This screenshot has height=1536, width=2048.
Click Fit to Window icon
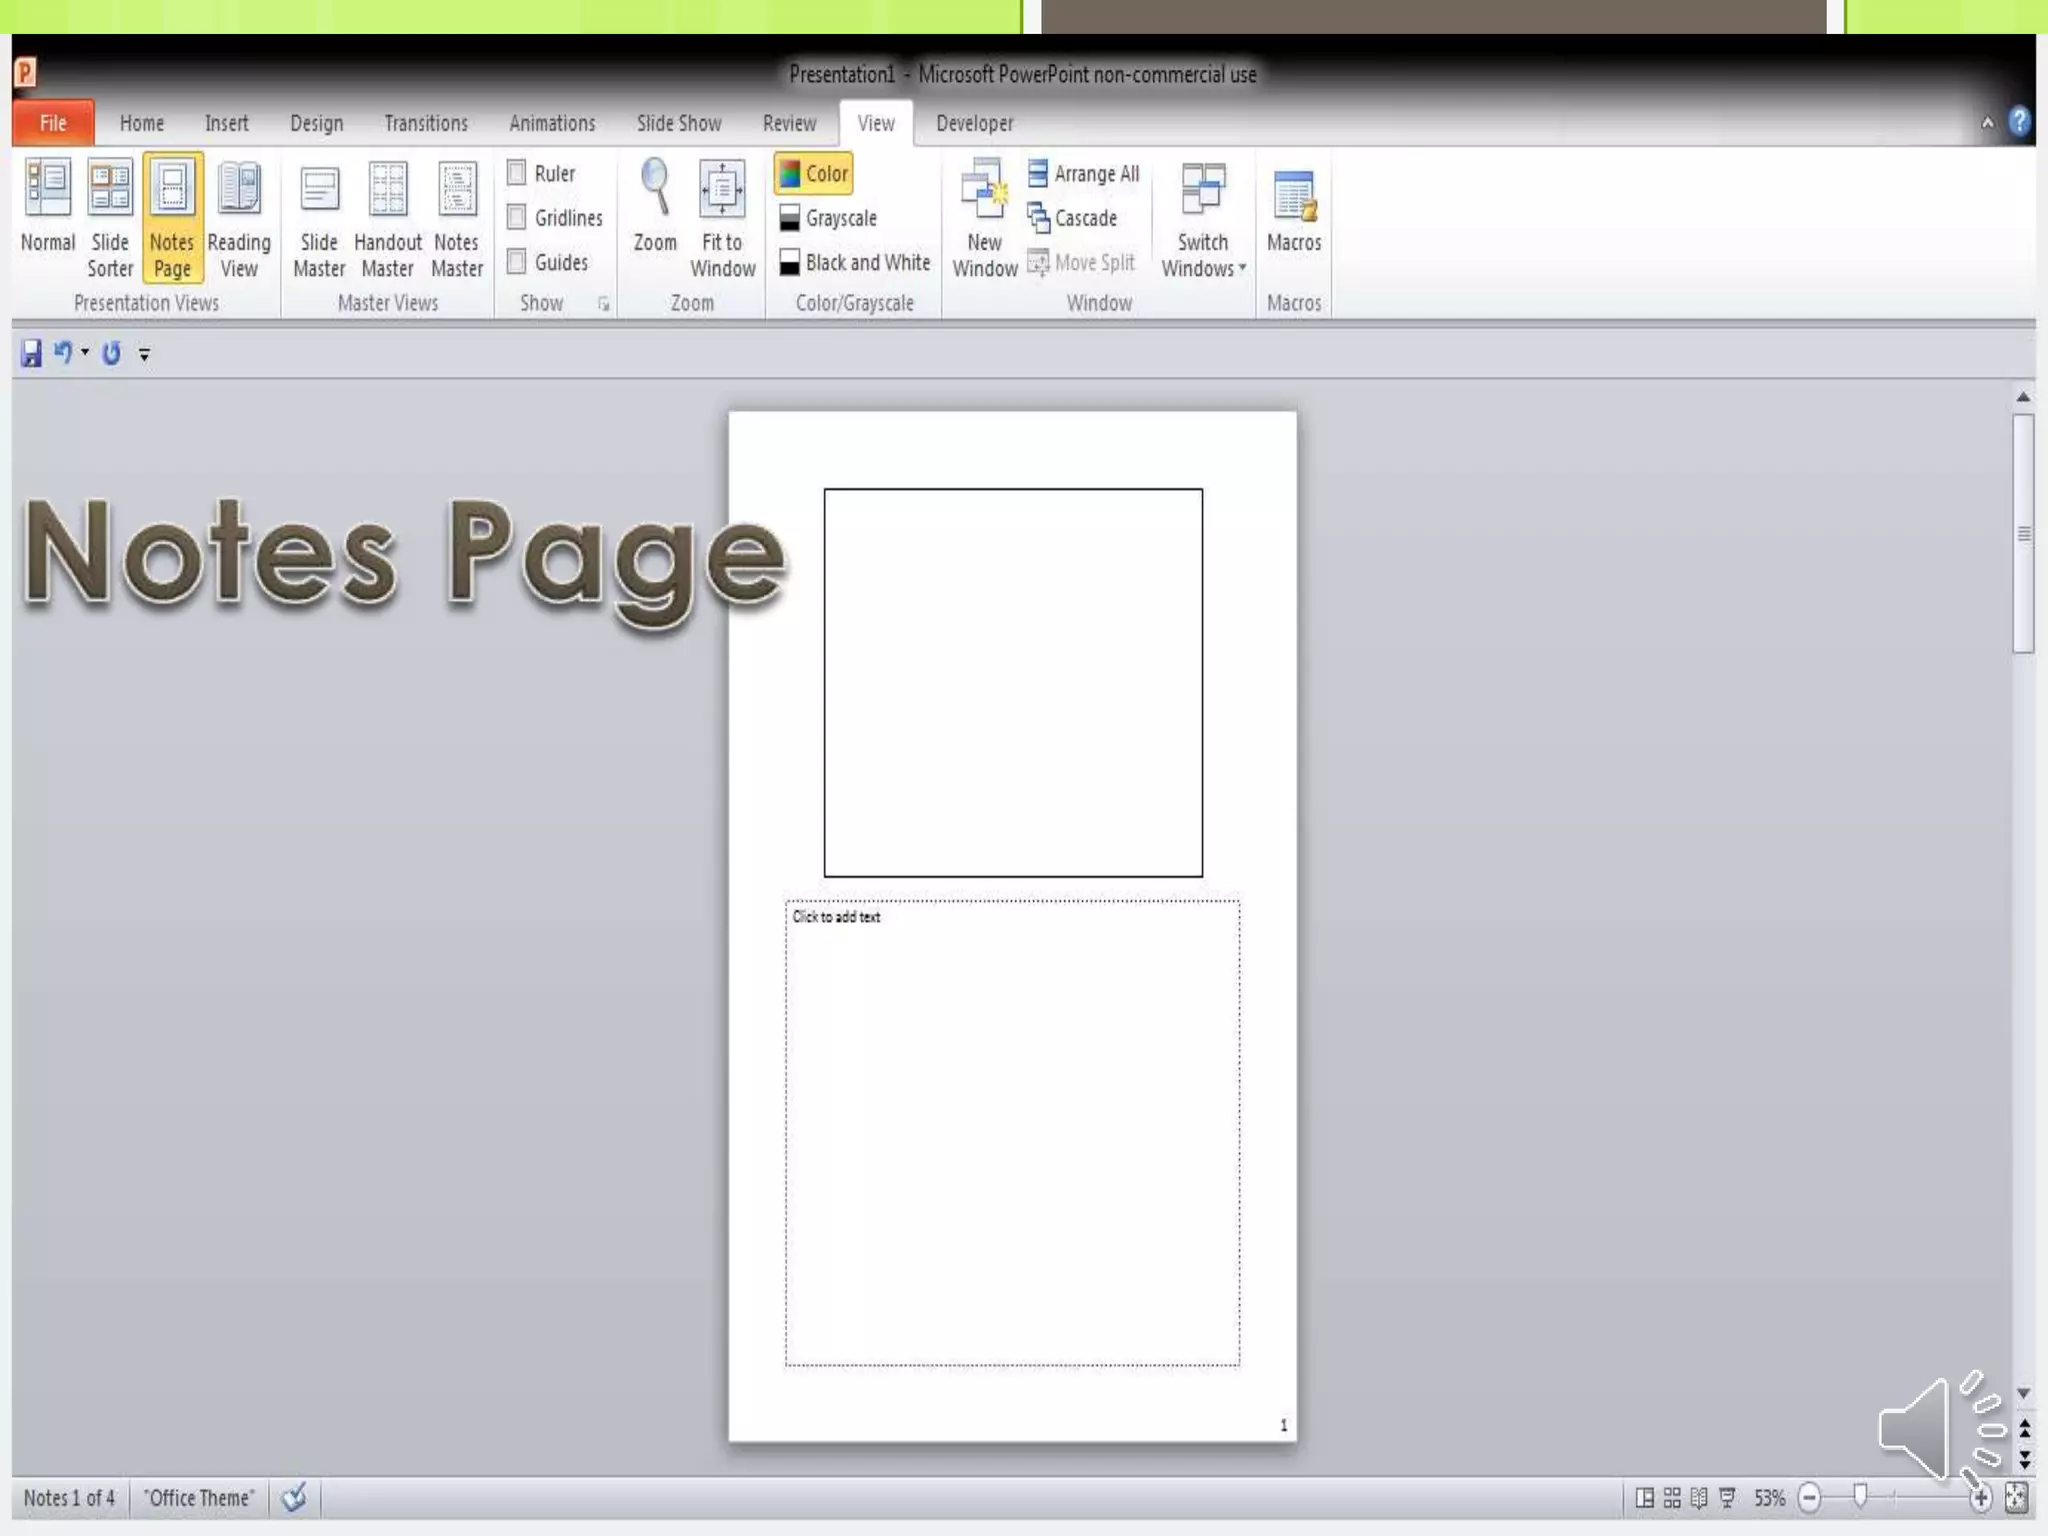tap(722, 190)
